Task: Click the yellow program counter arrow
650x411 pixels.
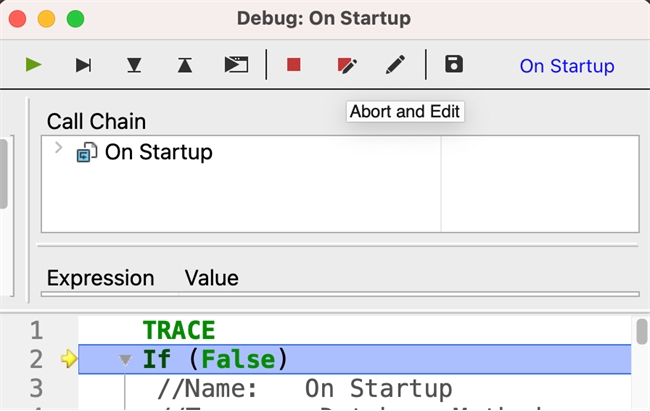Action: tap(68, 359)
